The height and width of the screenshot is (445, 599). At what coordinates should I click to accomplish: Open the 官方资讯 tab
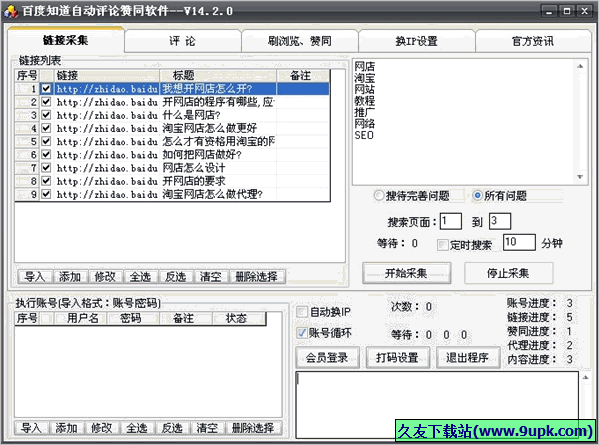point(533,41)
